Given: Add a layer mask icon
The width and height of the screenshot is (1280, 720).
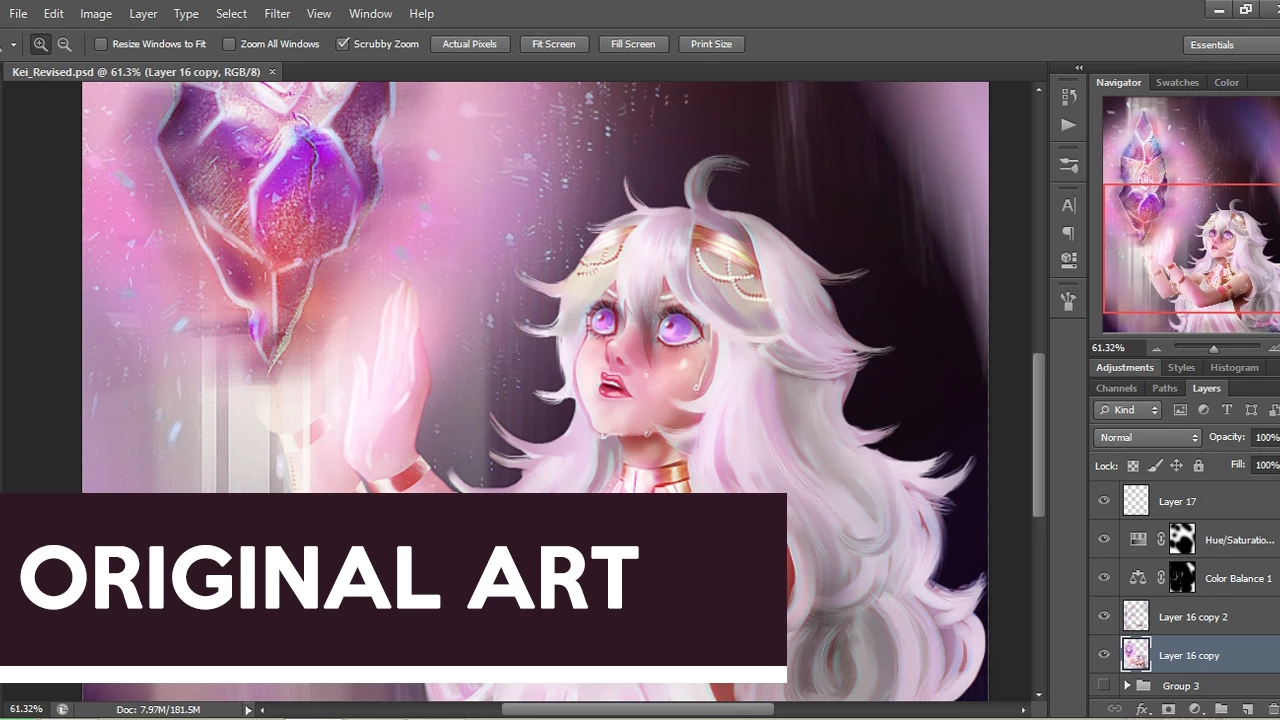Looking at the screenshot, I should coord(1168,709).
